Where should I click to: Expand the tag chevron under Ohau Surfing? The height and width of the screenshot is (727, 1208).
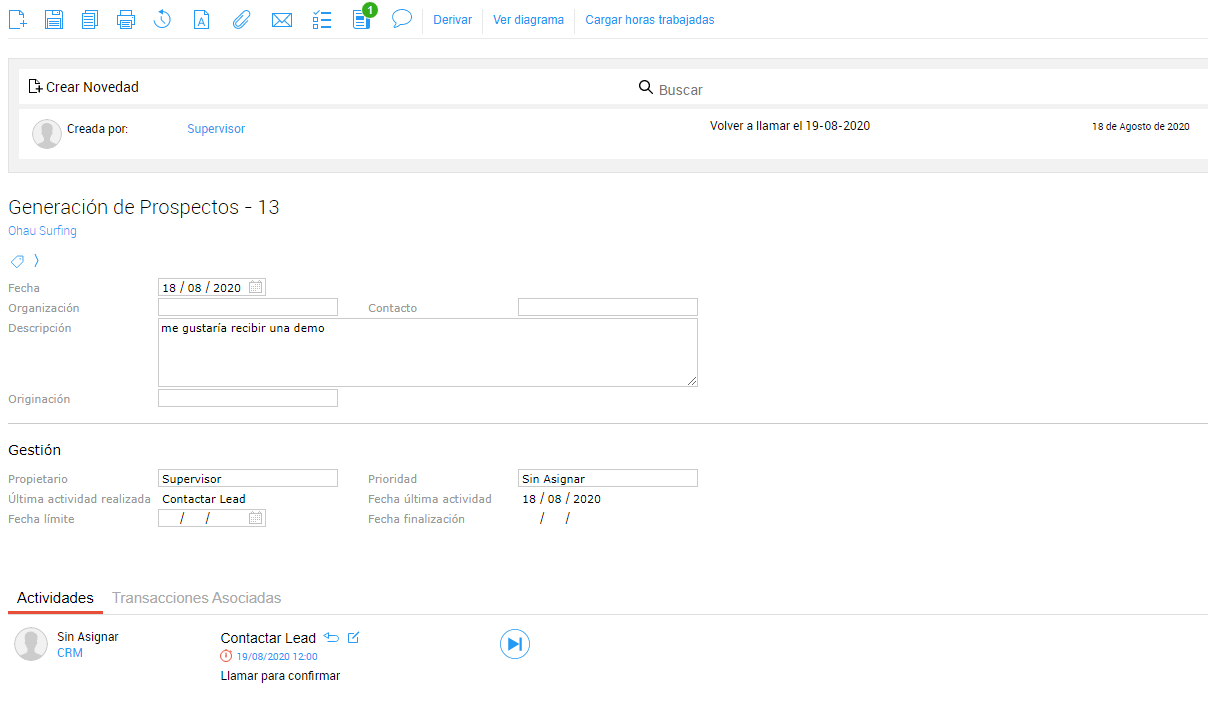point(37,261)
